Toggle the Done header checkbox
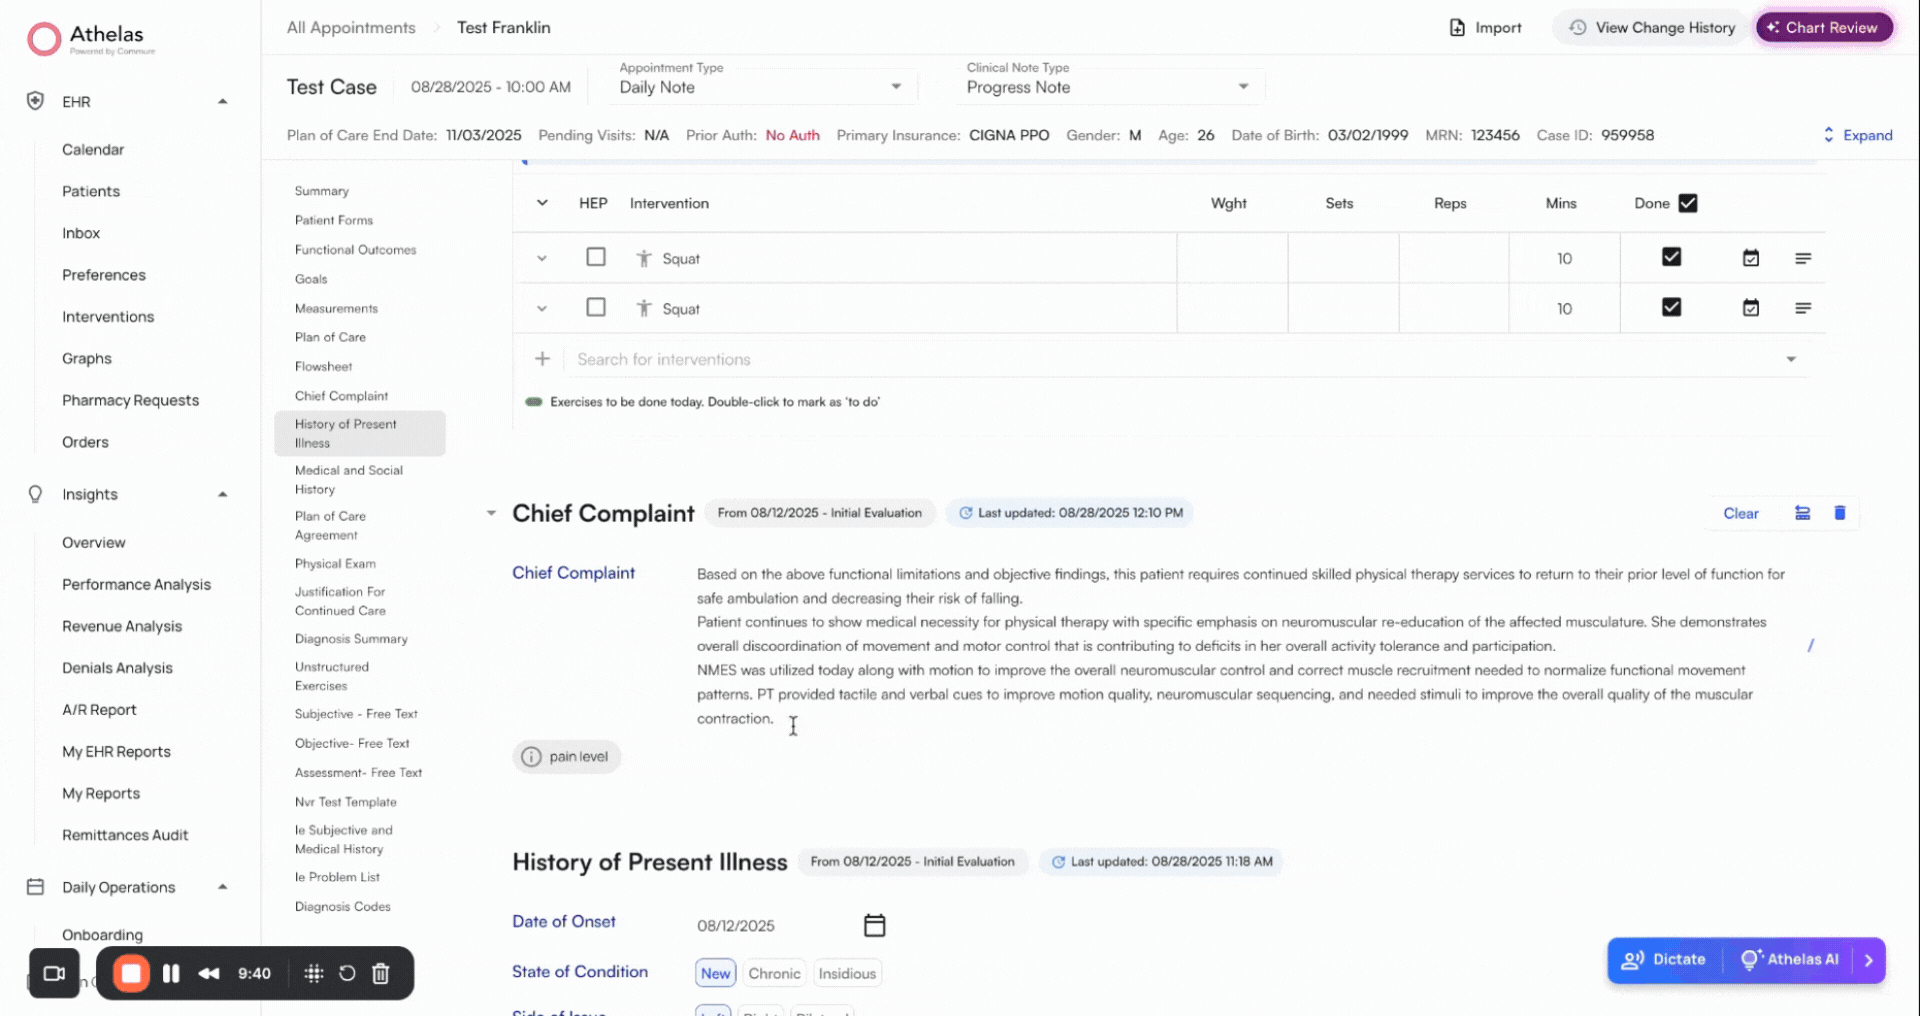The image size is (1920, 1016). (1688, 203)
